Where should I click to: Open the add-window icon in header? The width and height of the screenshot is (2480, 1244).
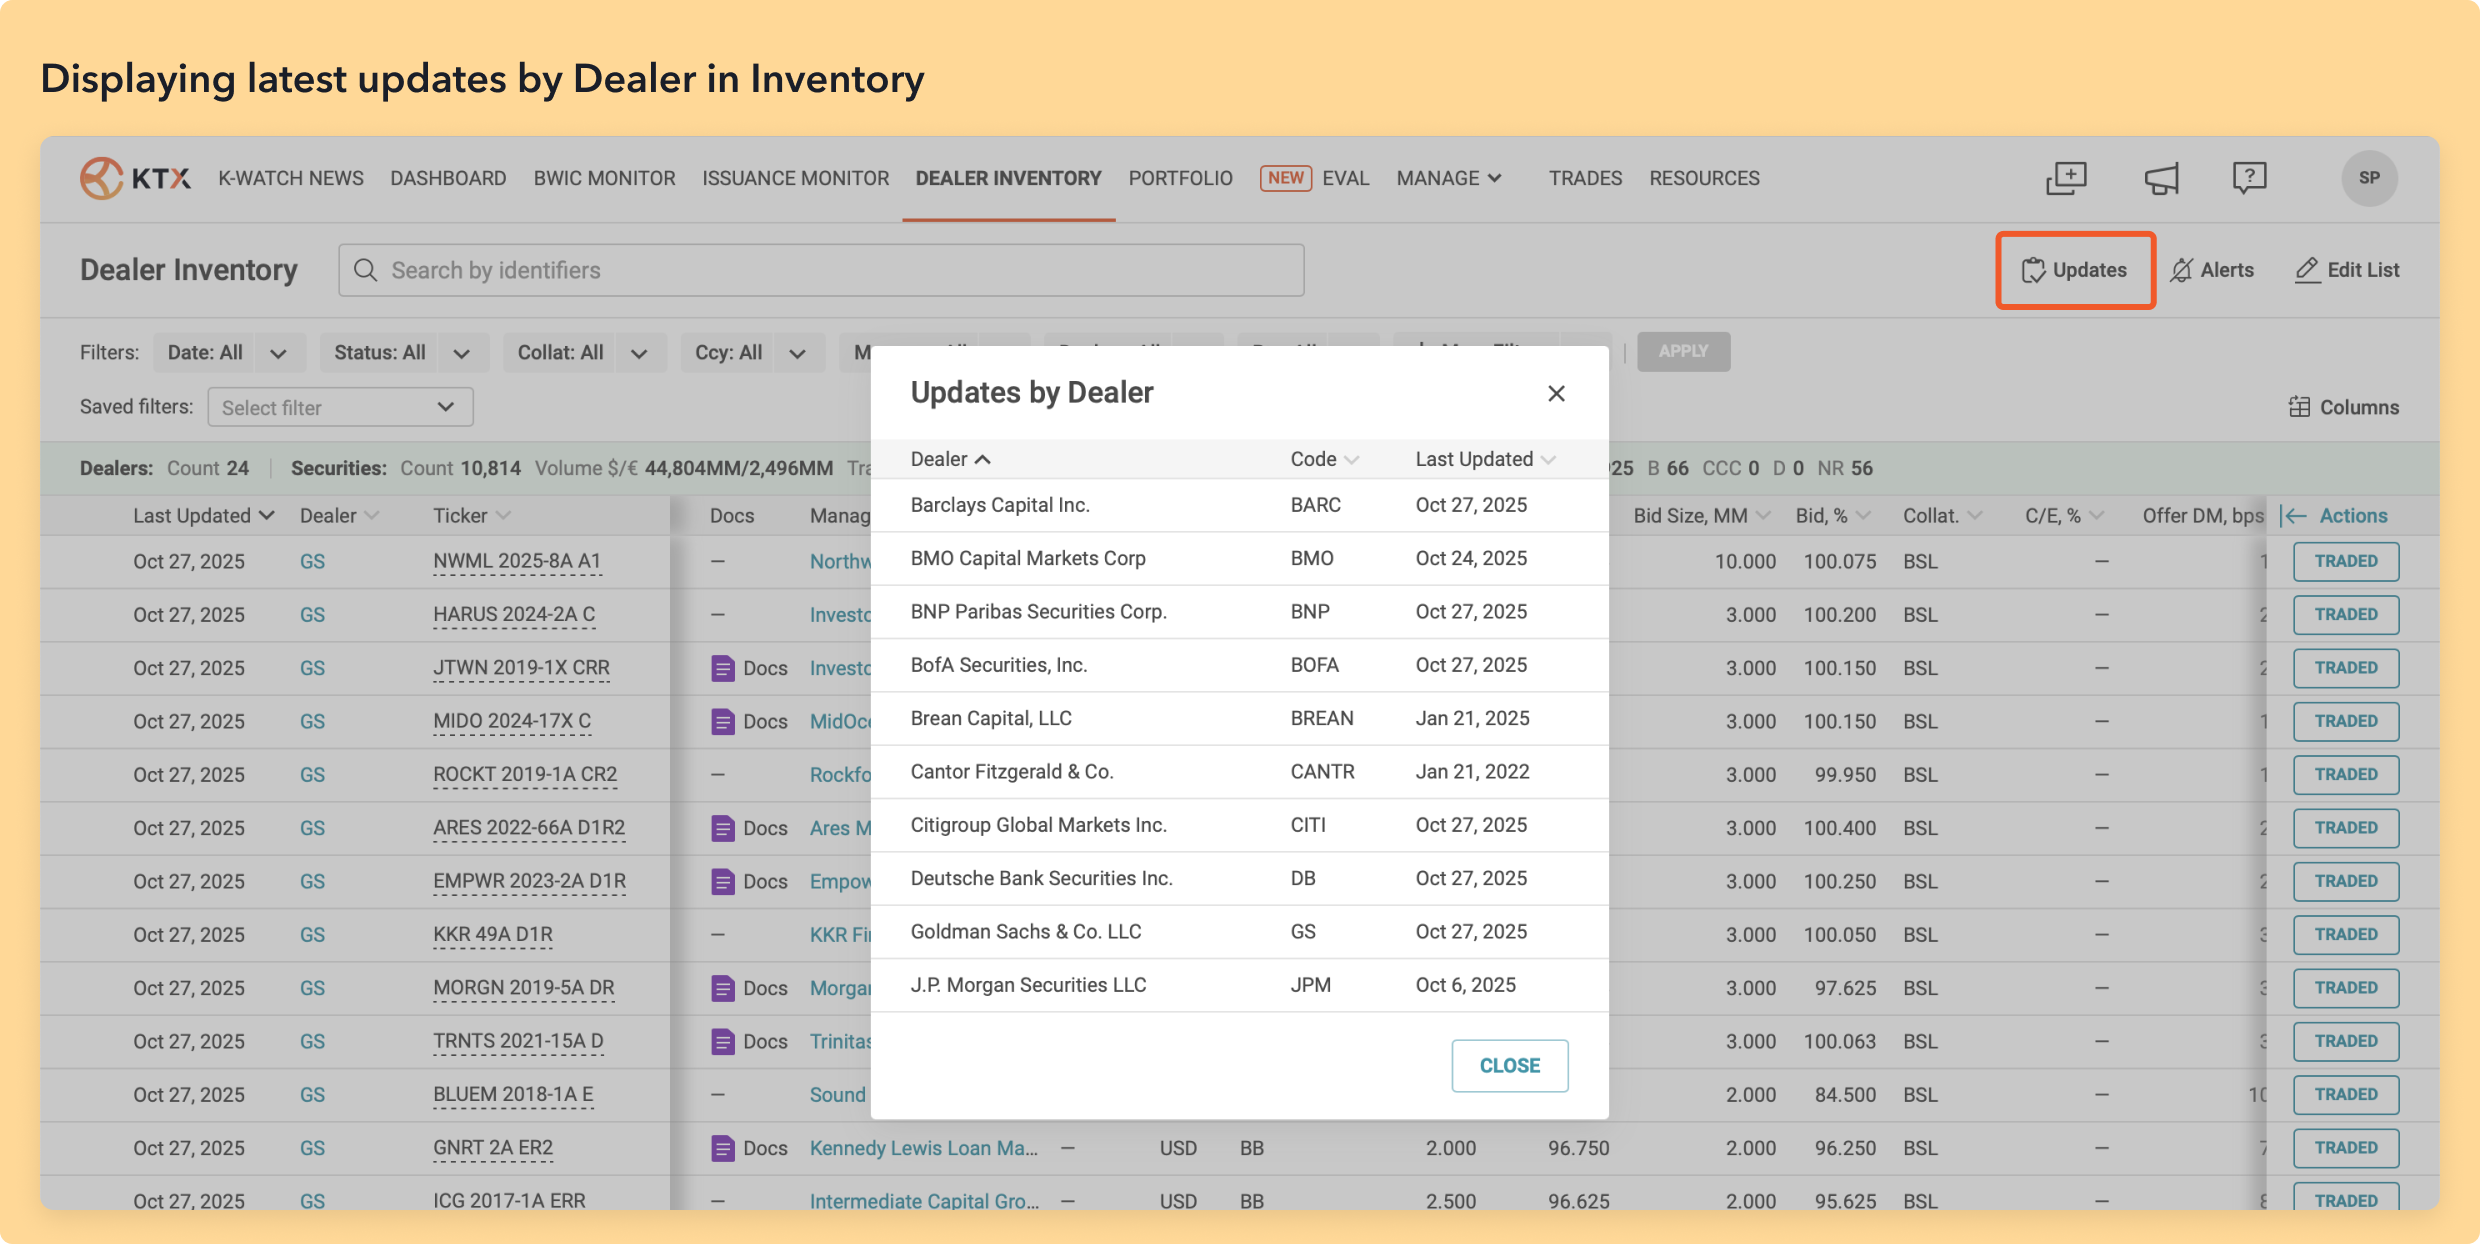coord(2066,178)
